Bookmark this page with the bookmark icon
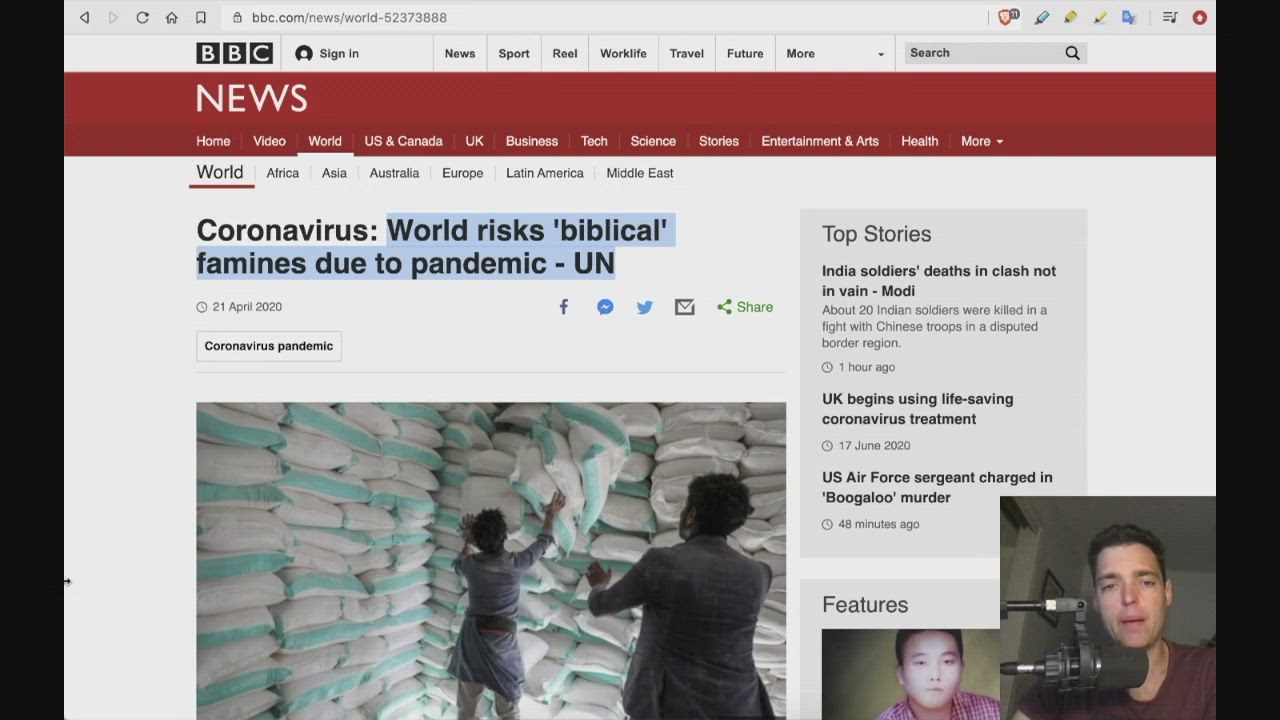The height and width of the screenshot is (720, 1280). [x=201, y=17]
